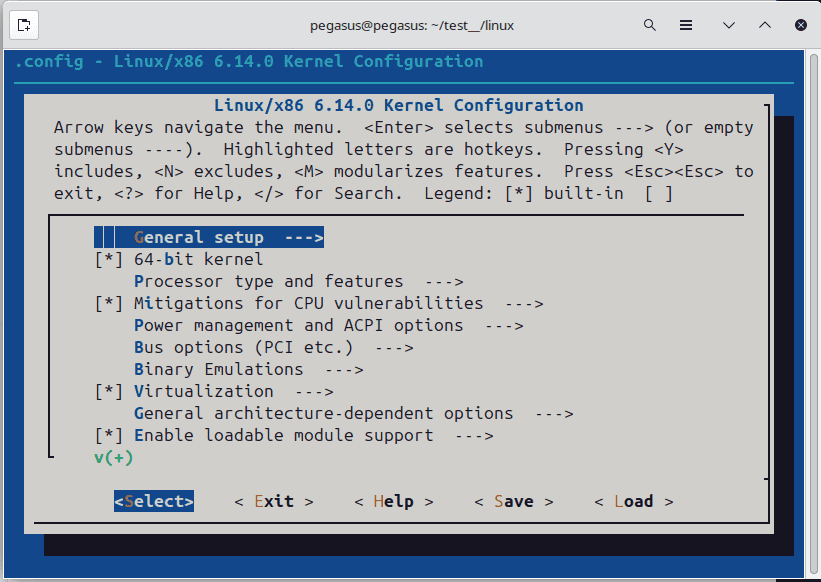
Task: Expand Power management and ACPI options
Action: pos(328,326)
